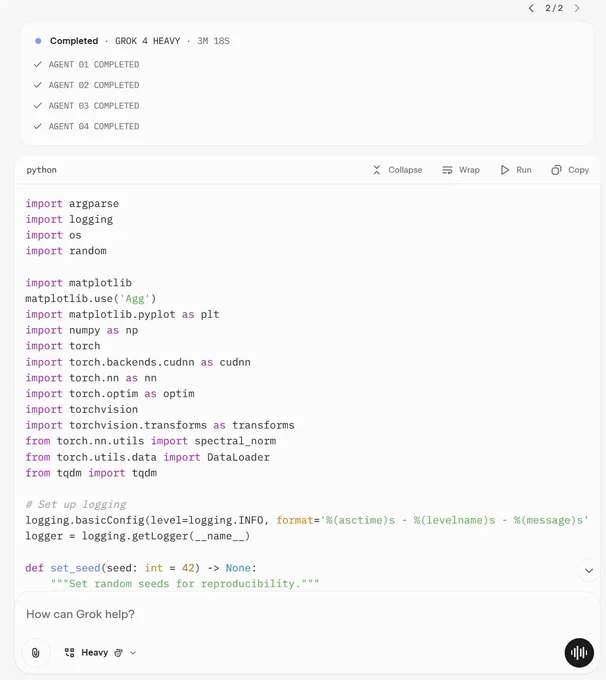Click the Heavy mode grid icon
Viewport: 606px width, 680px height.
point(69,653)
